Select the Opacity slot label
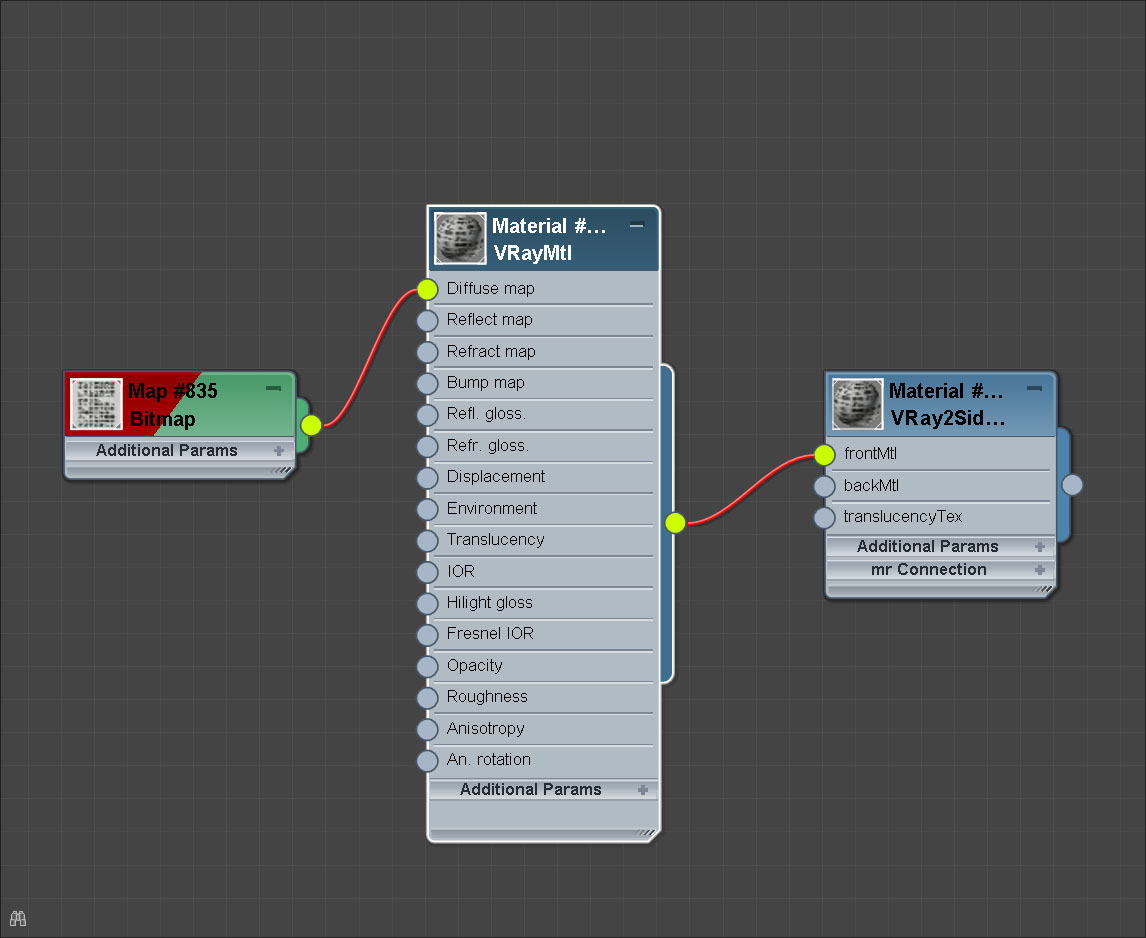Viewport: 1146px width, 938px height. tap(474, 665)
